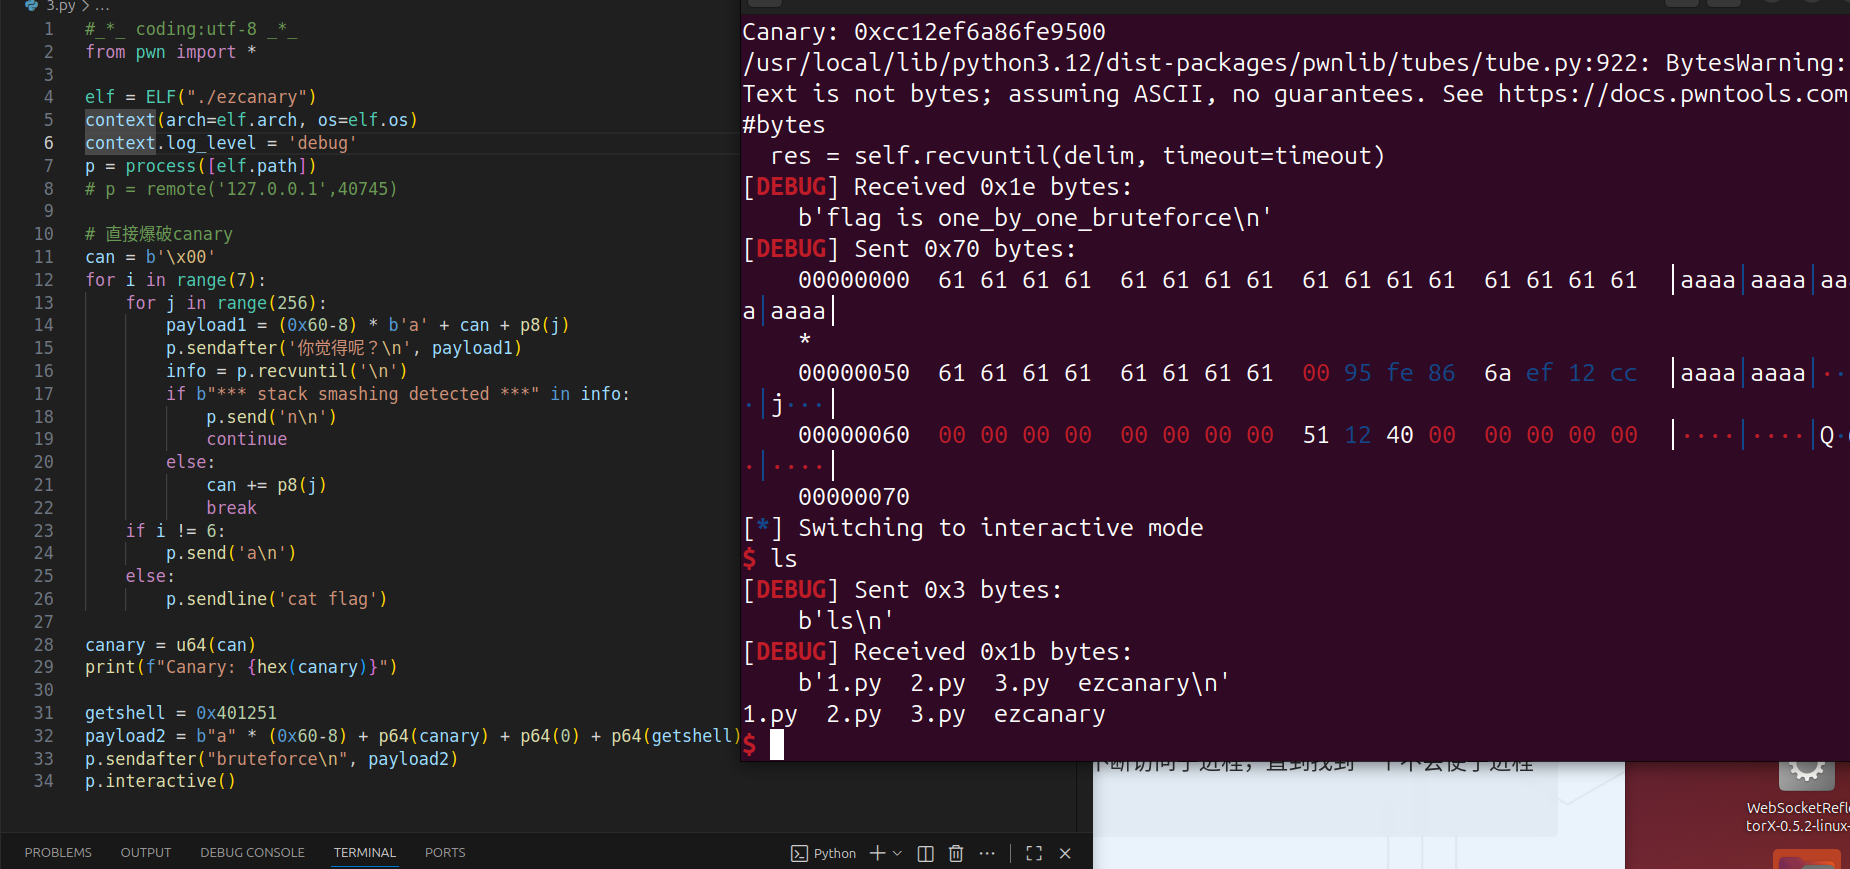
Task: Open the DEBUG CONSOLE tab
Action: pyautogui.click(x=252, y=853)
